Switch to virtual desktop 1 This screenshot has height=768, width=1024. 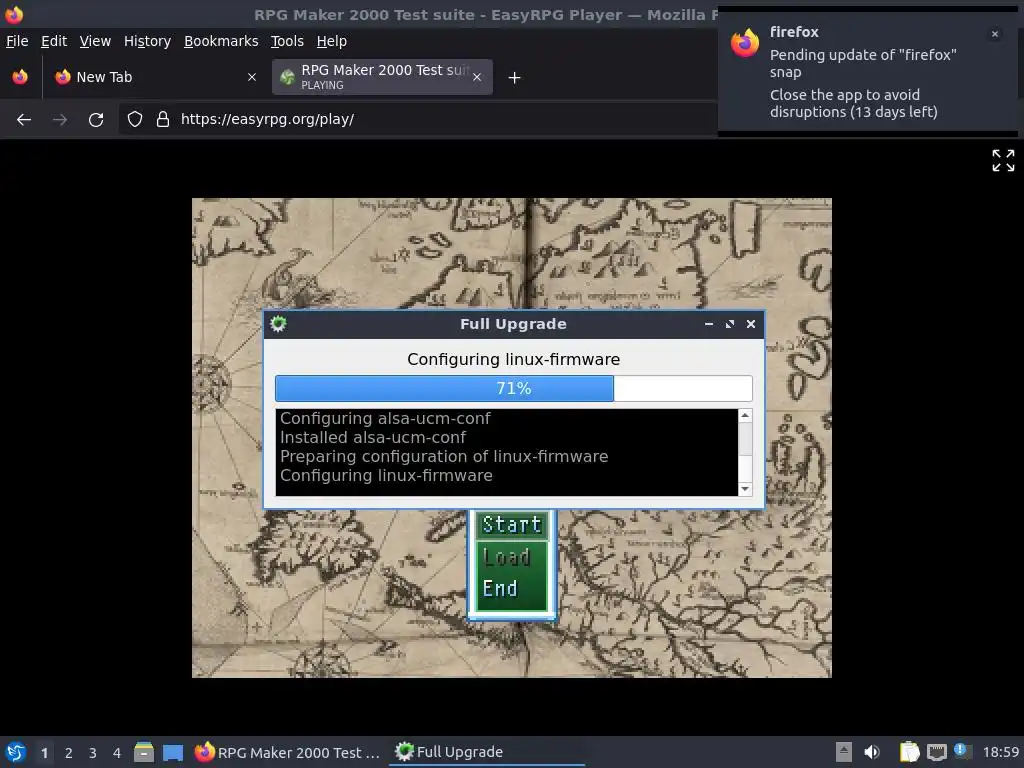pos(44,753)
